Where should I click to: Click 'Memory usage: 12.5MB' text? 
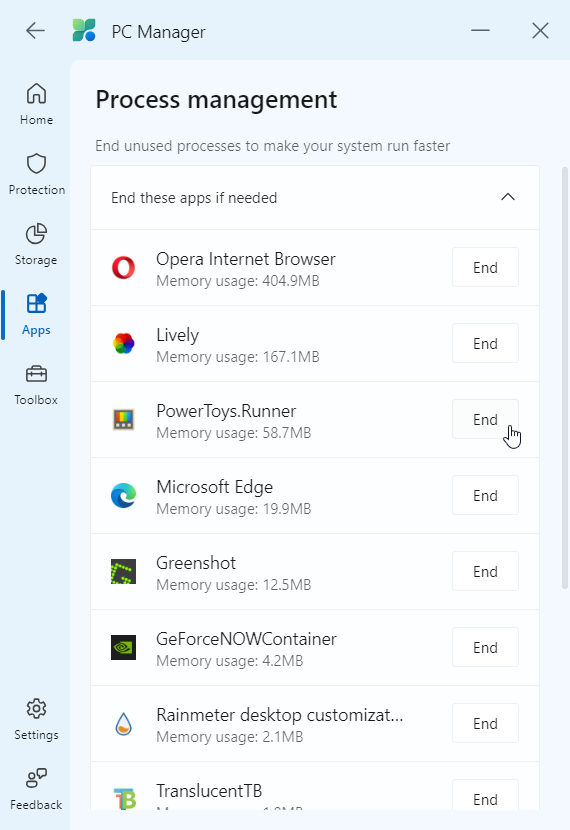pos(233,585)
